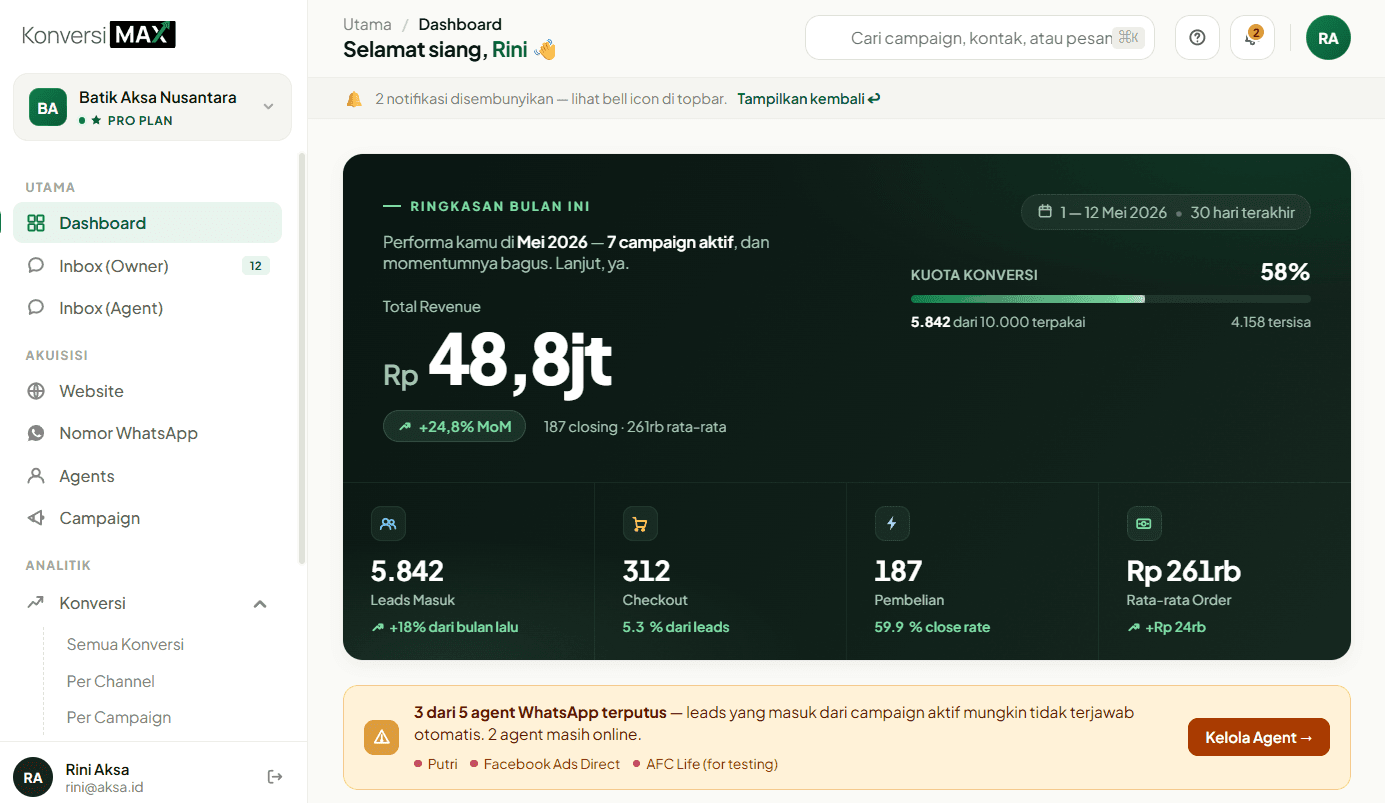The width and height of the screenshot is (1385, 803).
Task: Click the Kuota Konversi progress bar
Action: click(x=1110, y=299)
